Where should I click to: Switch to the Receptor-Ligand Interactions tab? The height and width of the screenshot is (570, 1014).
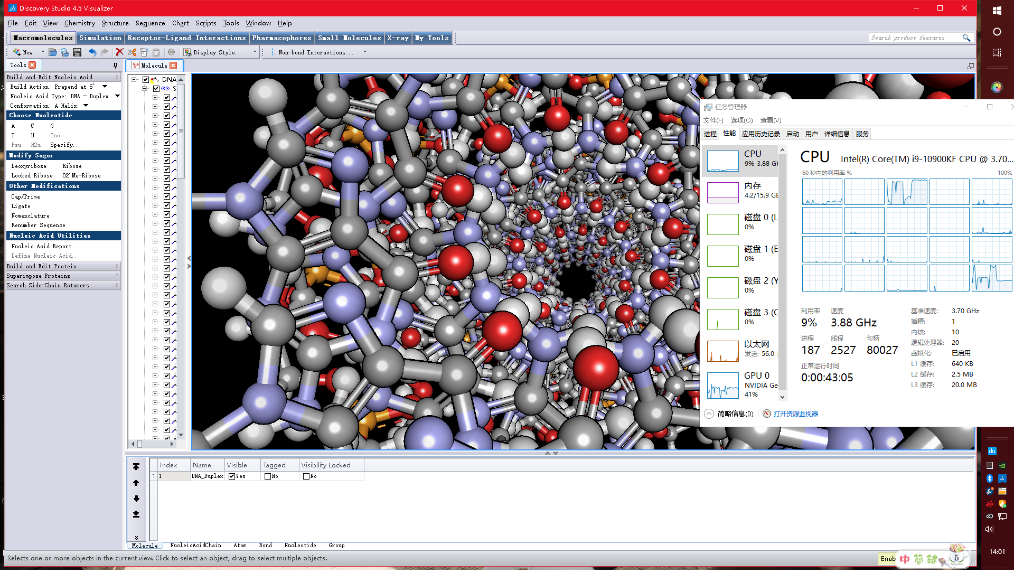pos(187,38)
